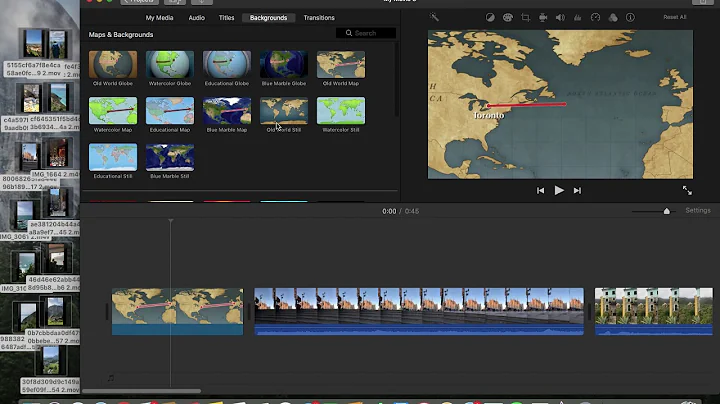
Task: Select the Blue Marble Globe thumbnail
Action: [x=284, y=64]
